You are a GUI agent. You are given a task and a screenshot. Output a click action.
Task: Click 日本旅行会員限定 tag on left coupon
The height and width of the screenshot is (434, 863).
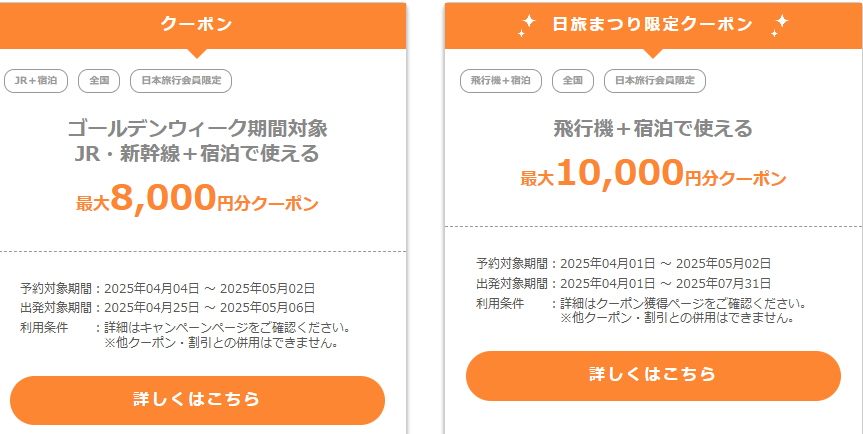181,81
